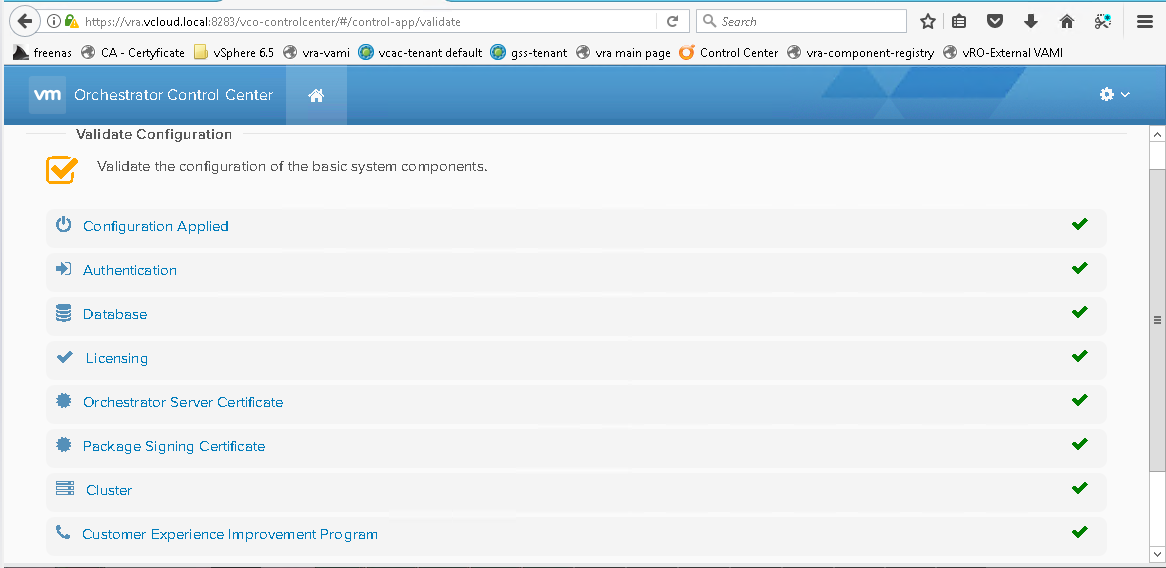This screenshot has height=568, width=1166.
Task: Open the vRO-External VAMI bookmark
Action: tap(1003, 53)
